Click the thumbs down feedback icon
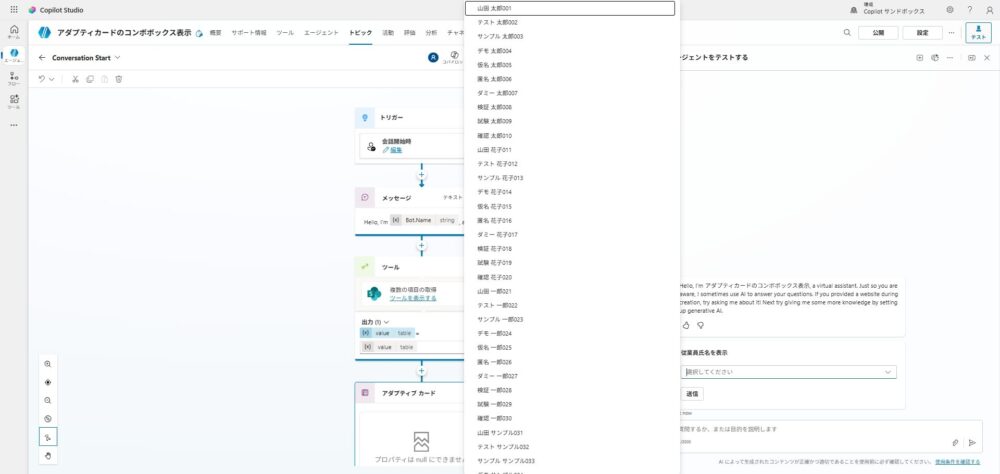1000x474 pixels. pyautogui.click(x=701, y=325)
